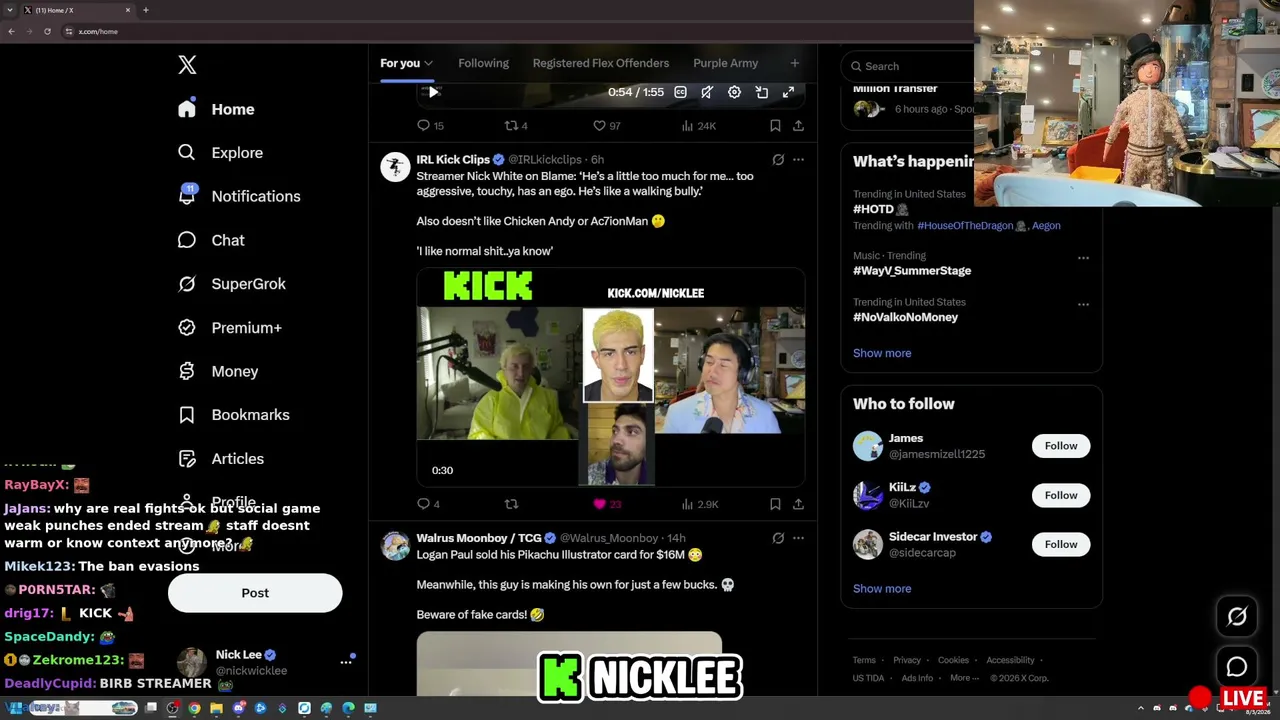Image resolution: width=1280 pixels, height=720 pixels.
Task: Click the X search field
Action: tap(912, 66)
